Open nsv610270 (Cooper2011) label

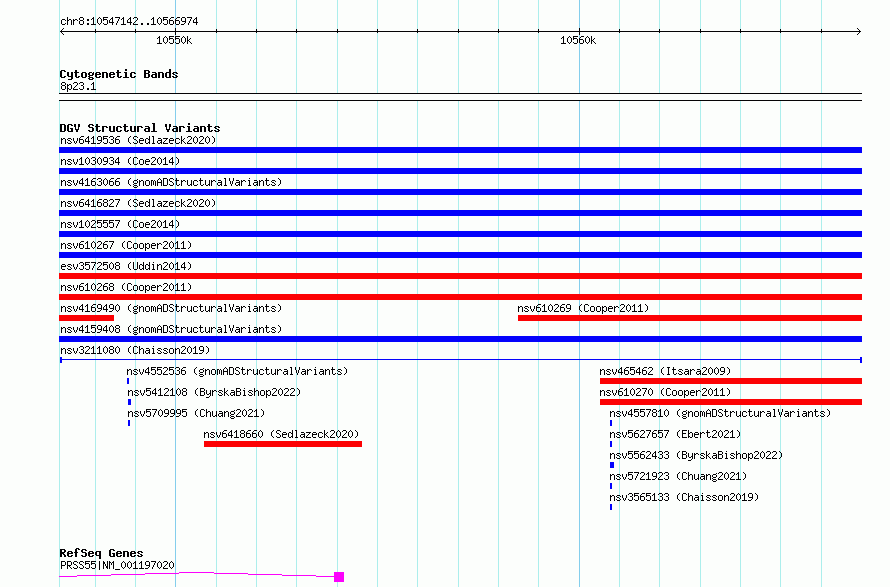pyautogui.click(x=665, y=392)
